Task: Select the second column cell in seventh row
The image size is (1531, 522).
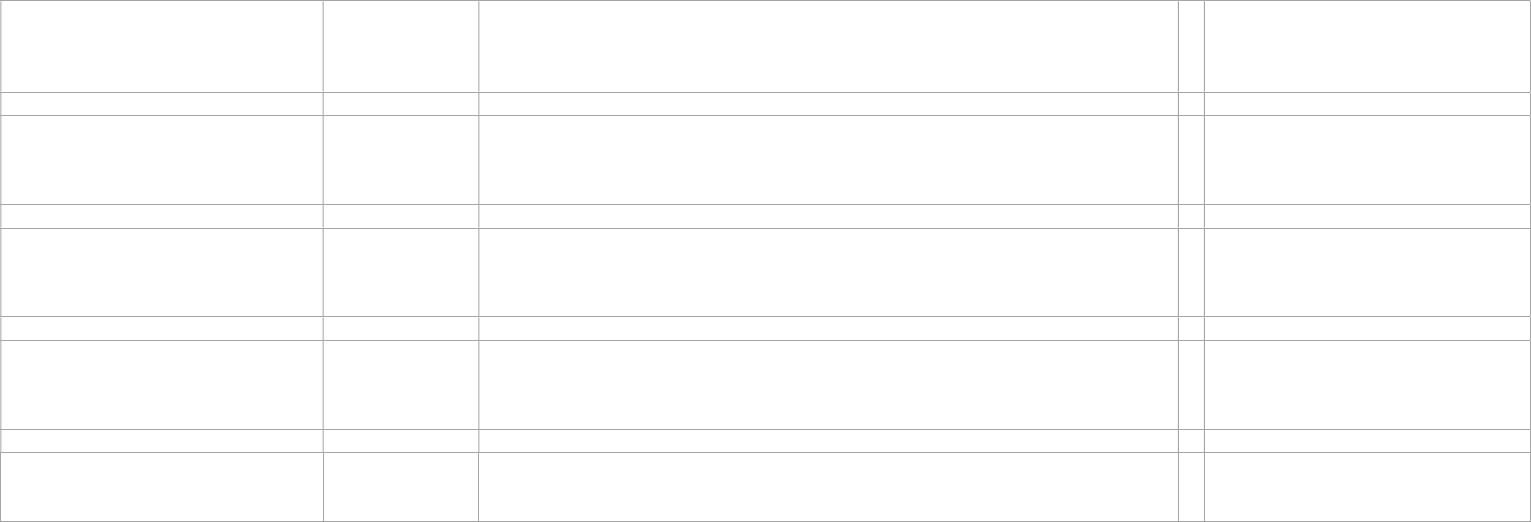Action: [400, 384]
